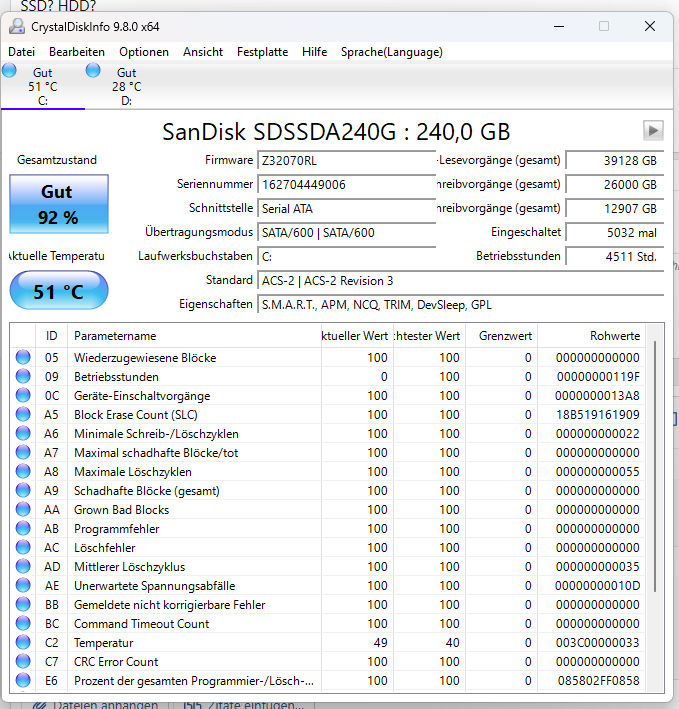Click status icon for Maximal schadhafte Blöcke row
679x709 pixels.
pyautogui.click(x=23, y=452)
